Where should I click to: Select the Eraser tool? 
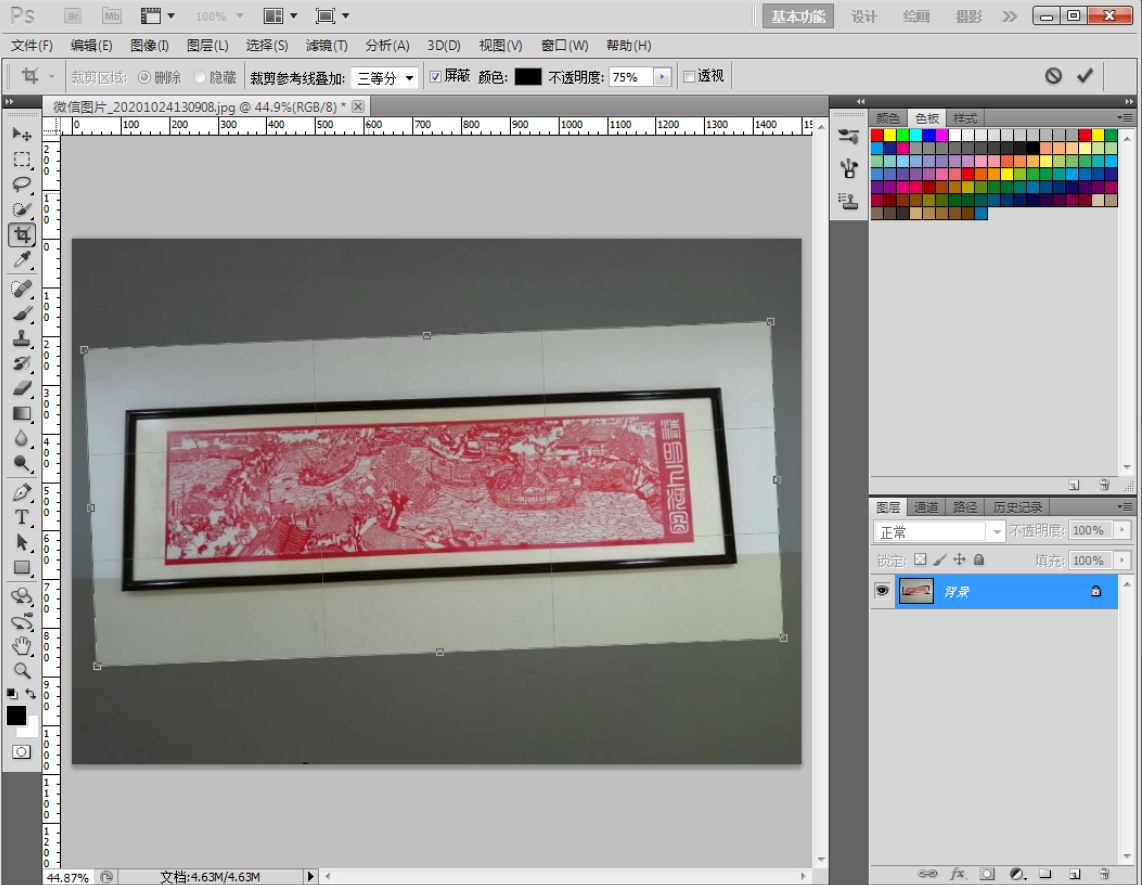click(22, 388)
